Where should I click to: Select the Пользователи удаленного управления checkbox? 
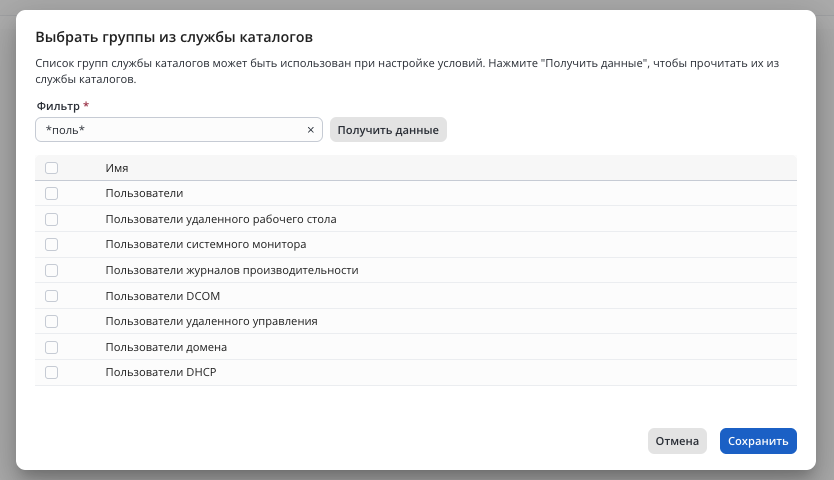pos(52,321)
